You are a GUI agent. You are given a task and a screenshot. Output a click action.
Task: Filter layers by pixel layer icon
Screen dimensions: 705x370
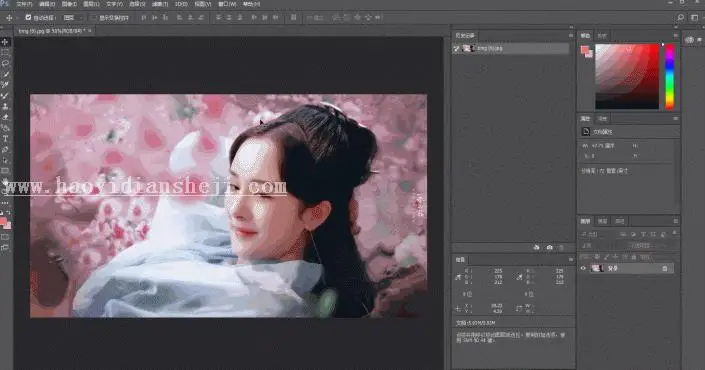[x=624, y=234]
